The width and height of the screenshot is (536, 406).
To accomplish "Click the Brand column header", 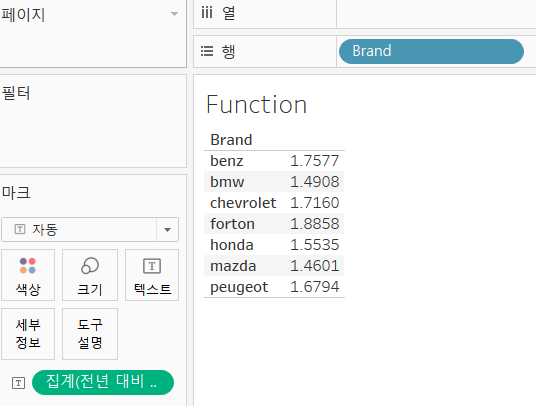I will pyautogui.click(x=231, y=140).
